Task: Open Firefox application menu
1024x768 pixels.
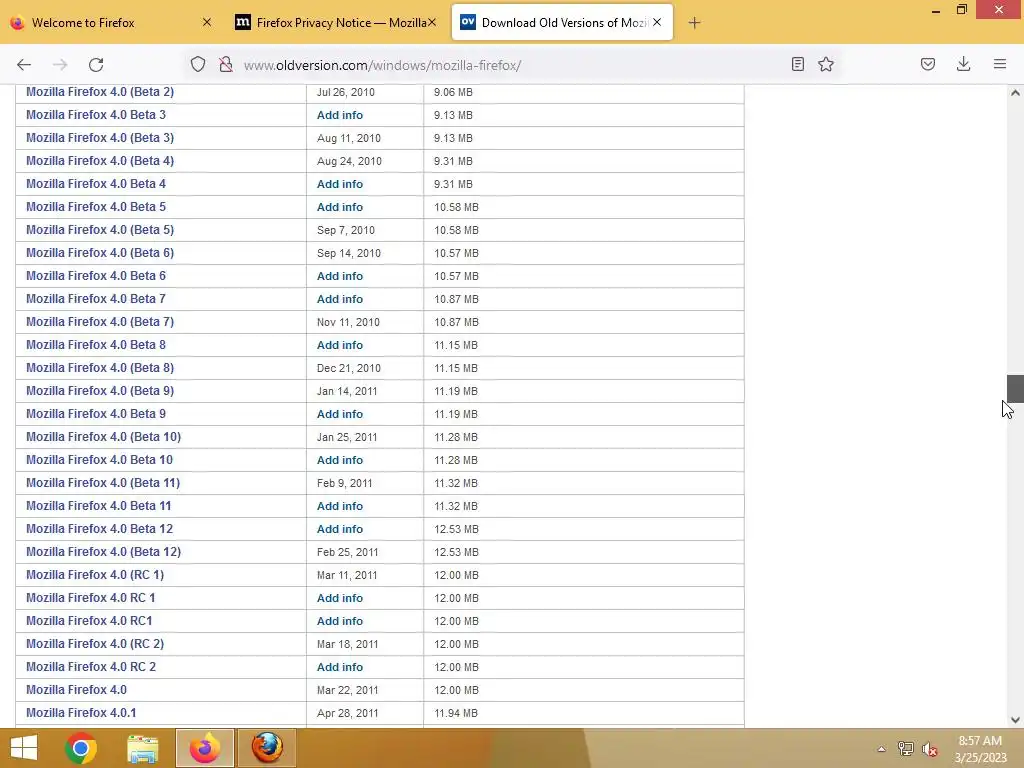Action: tap(1000, 64)
